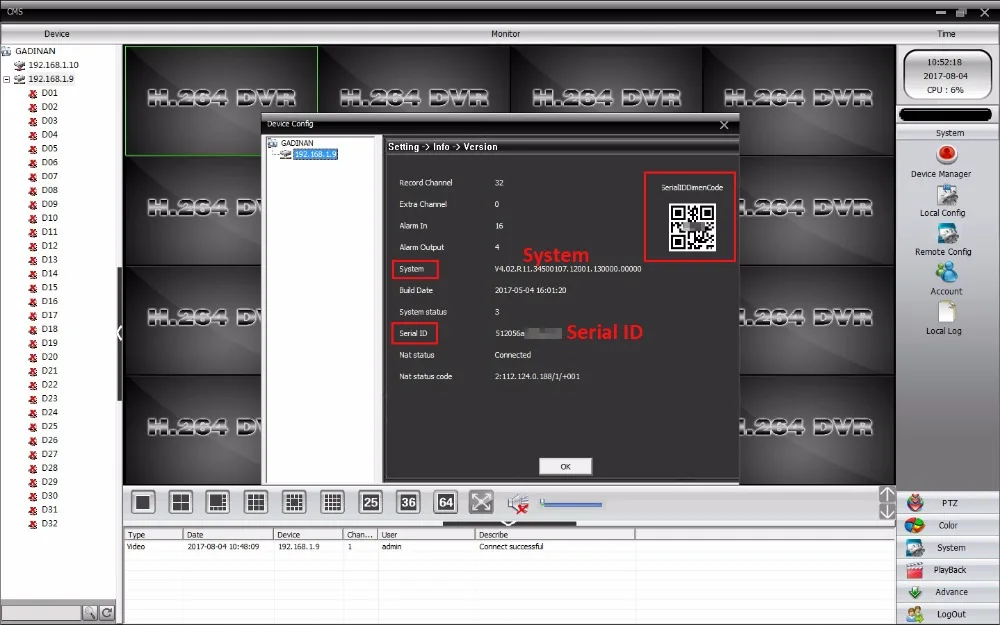
Task: Click the LogOut button
Action: pos(948,614)
